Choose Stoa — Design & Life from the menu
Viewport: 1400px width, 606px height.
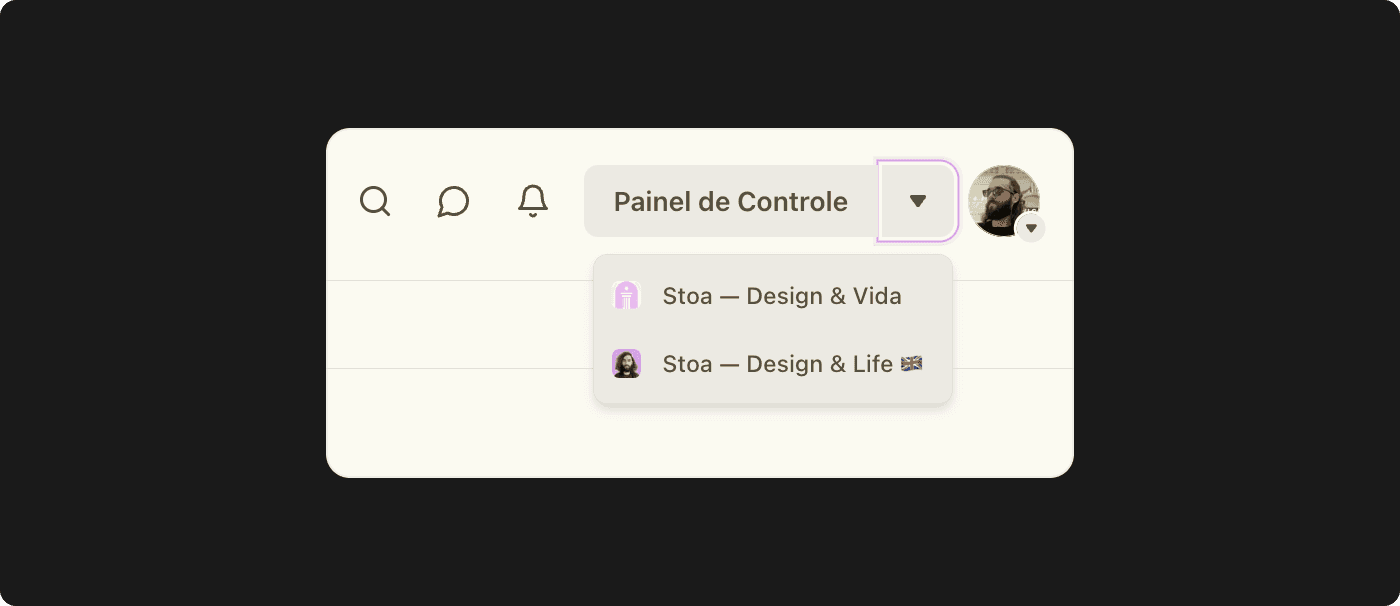780,363
